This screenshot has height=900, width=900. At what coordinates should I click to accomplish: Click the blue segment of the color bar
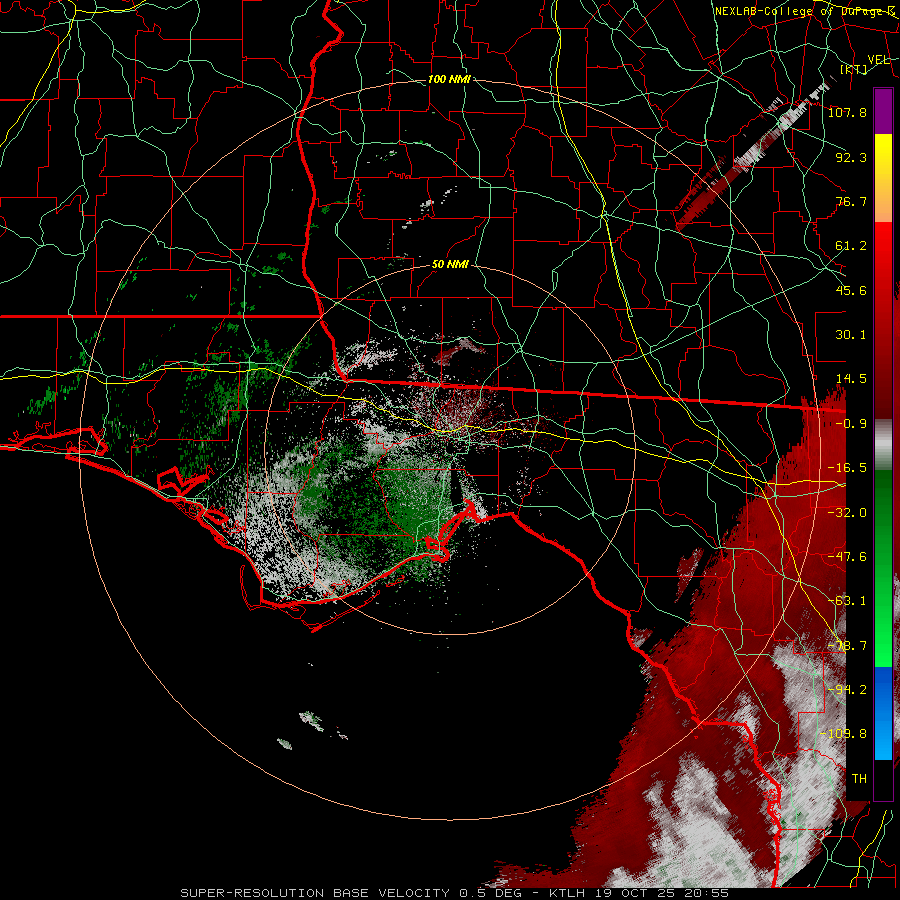coord(883,713)
